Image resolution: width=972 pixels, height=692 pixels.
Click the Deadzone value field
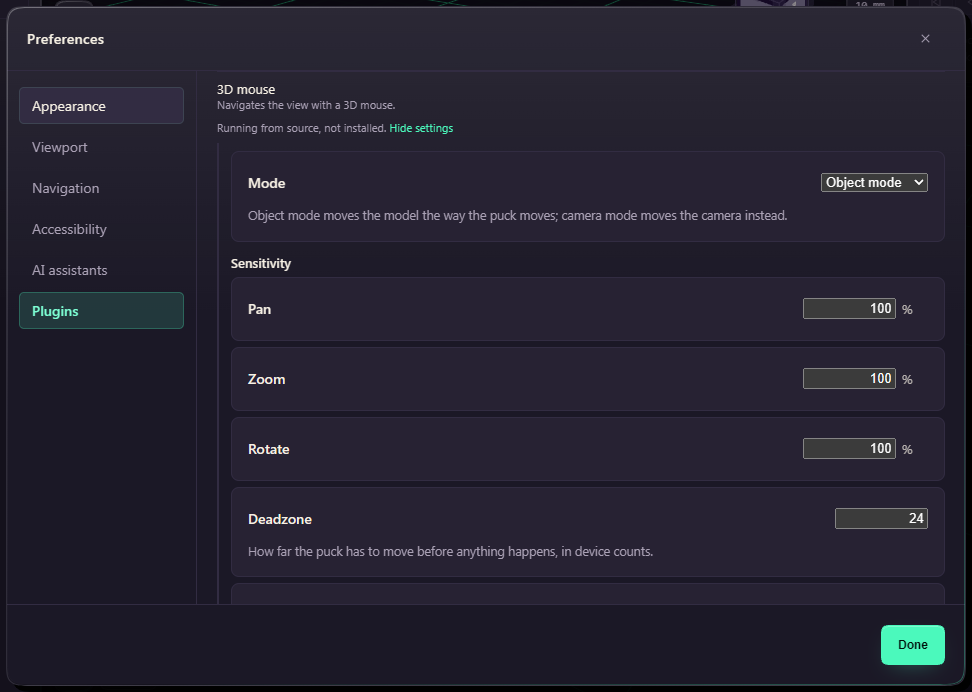point(881,518)
